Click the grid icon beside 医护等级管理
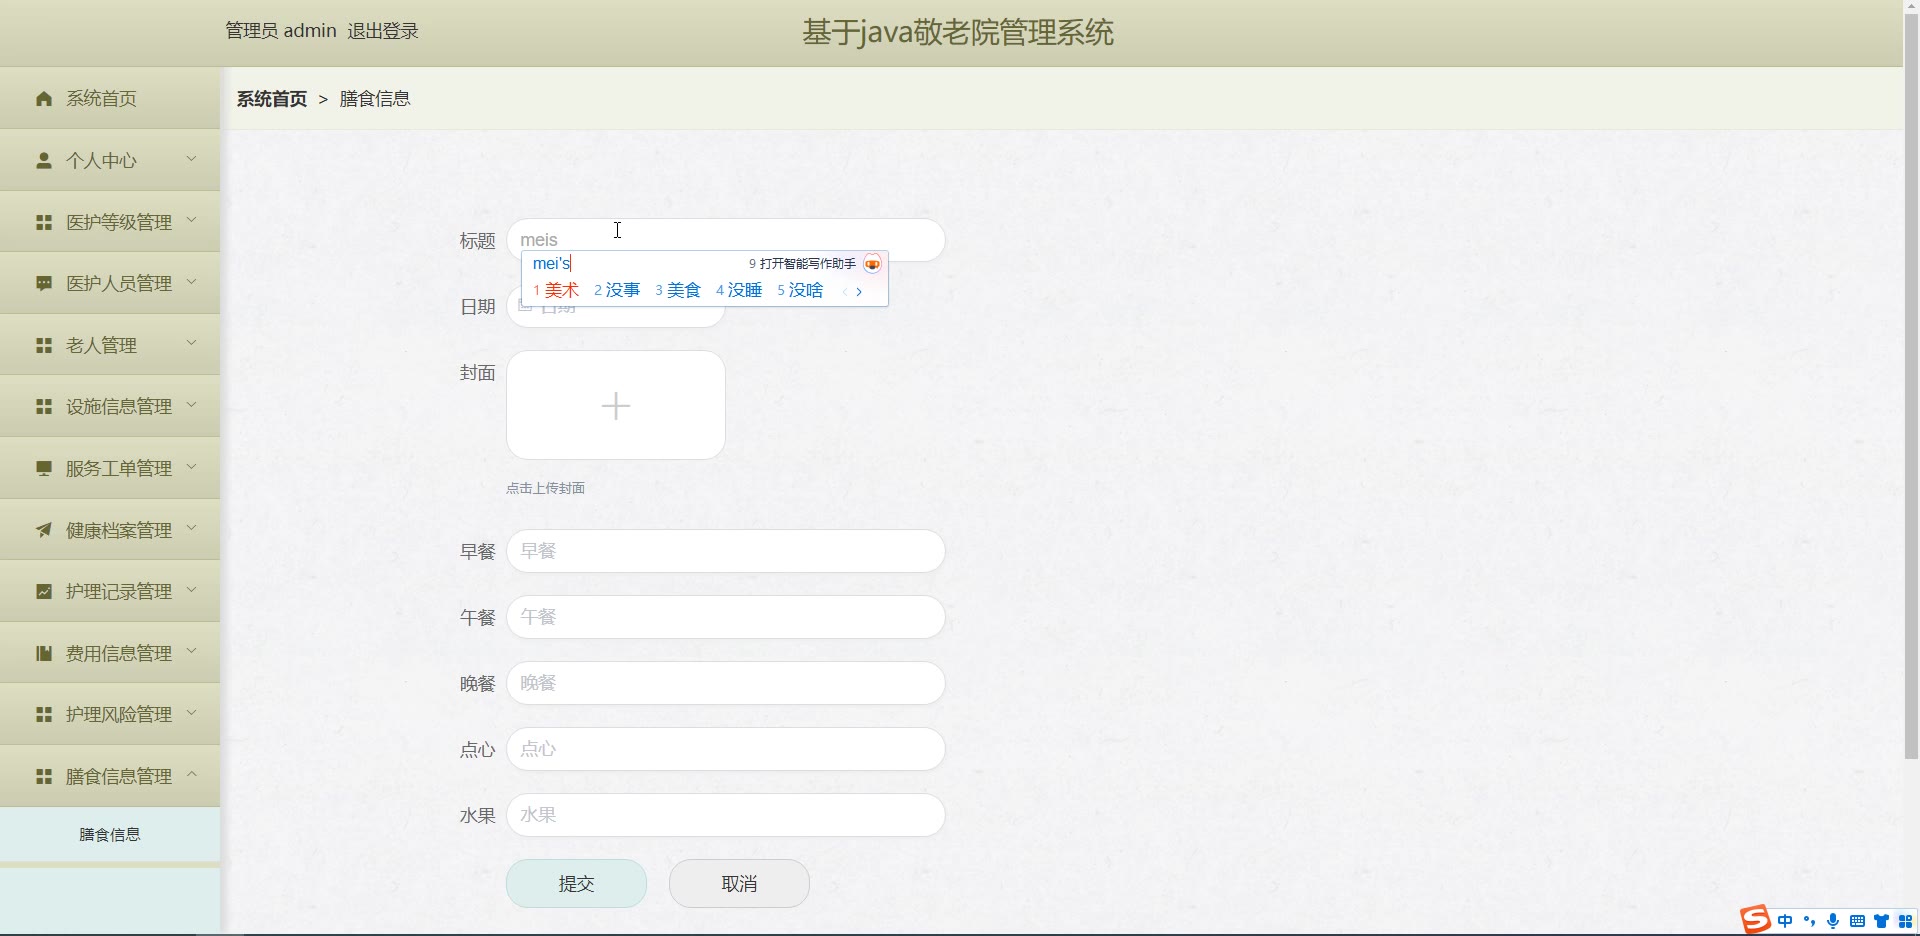The width and height of the screenshot is (1920, 936). click(x=44, y=222)
